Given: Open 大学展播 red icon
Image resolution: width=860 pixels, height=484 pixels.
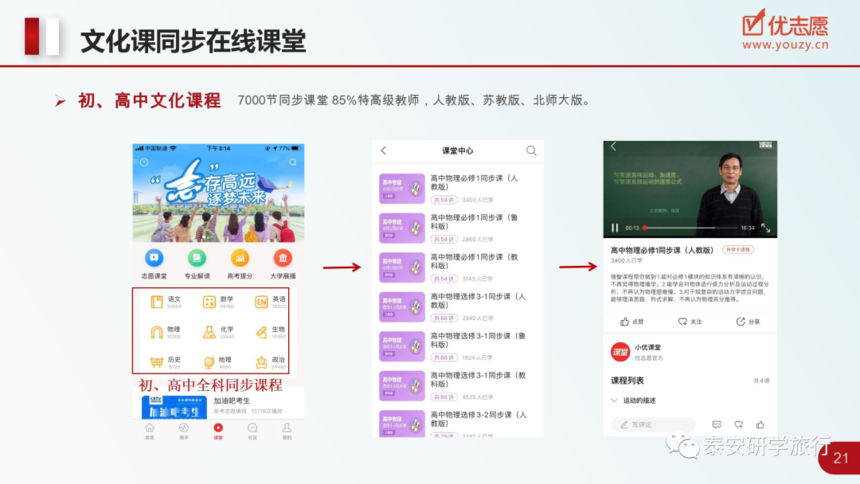Looking at the screenshot, I should (282, 257).
